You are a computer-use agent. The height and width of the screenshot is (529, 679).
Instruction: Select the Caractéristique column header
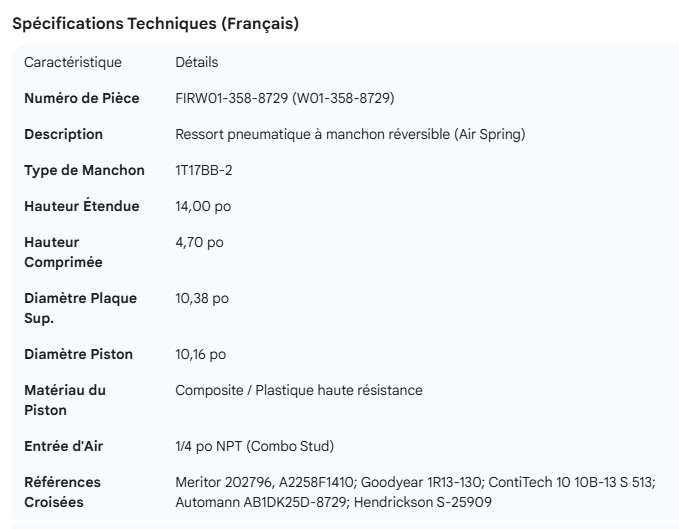73,63
